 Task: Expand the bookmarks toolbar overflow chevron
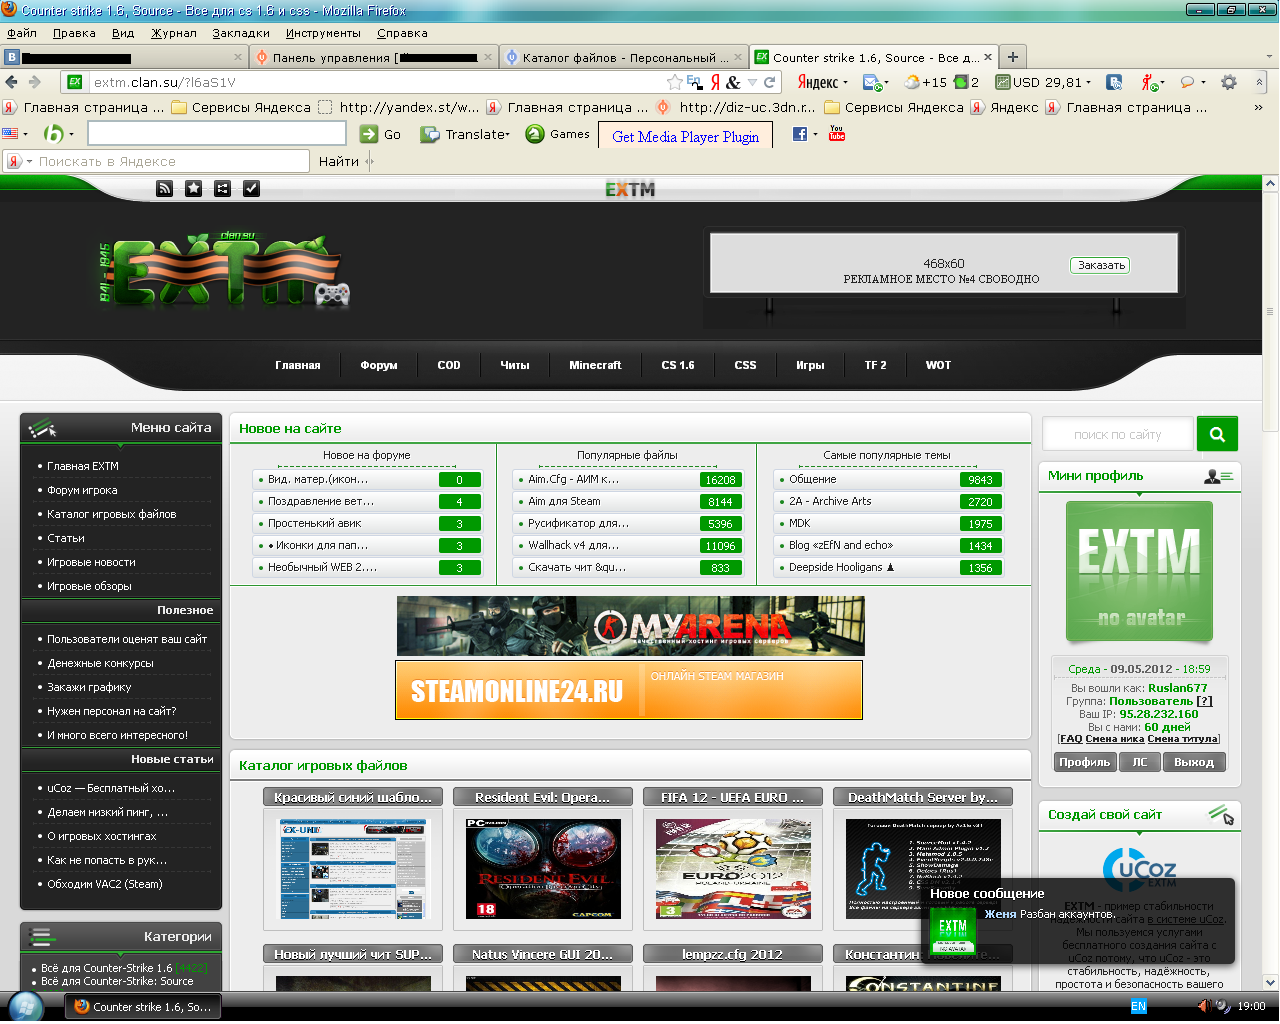[x=1258, y=108]
